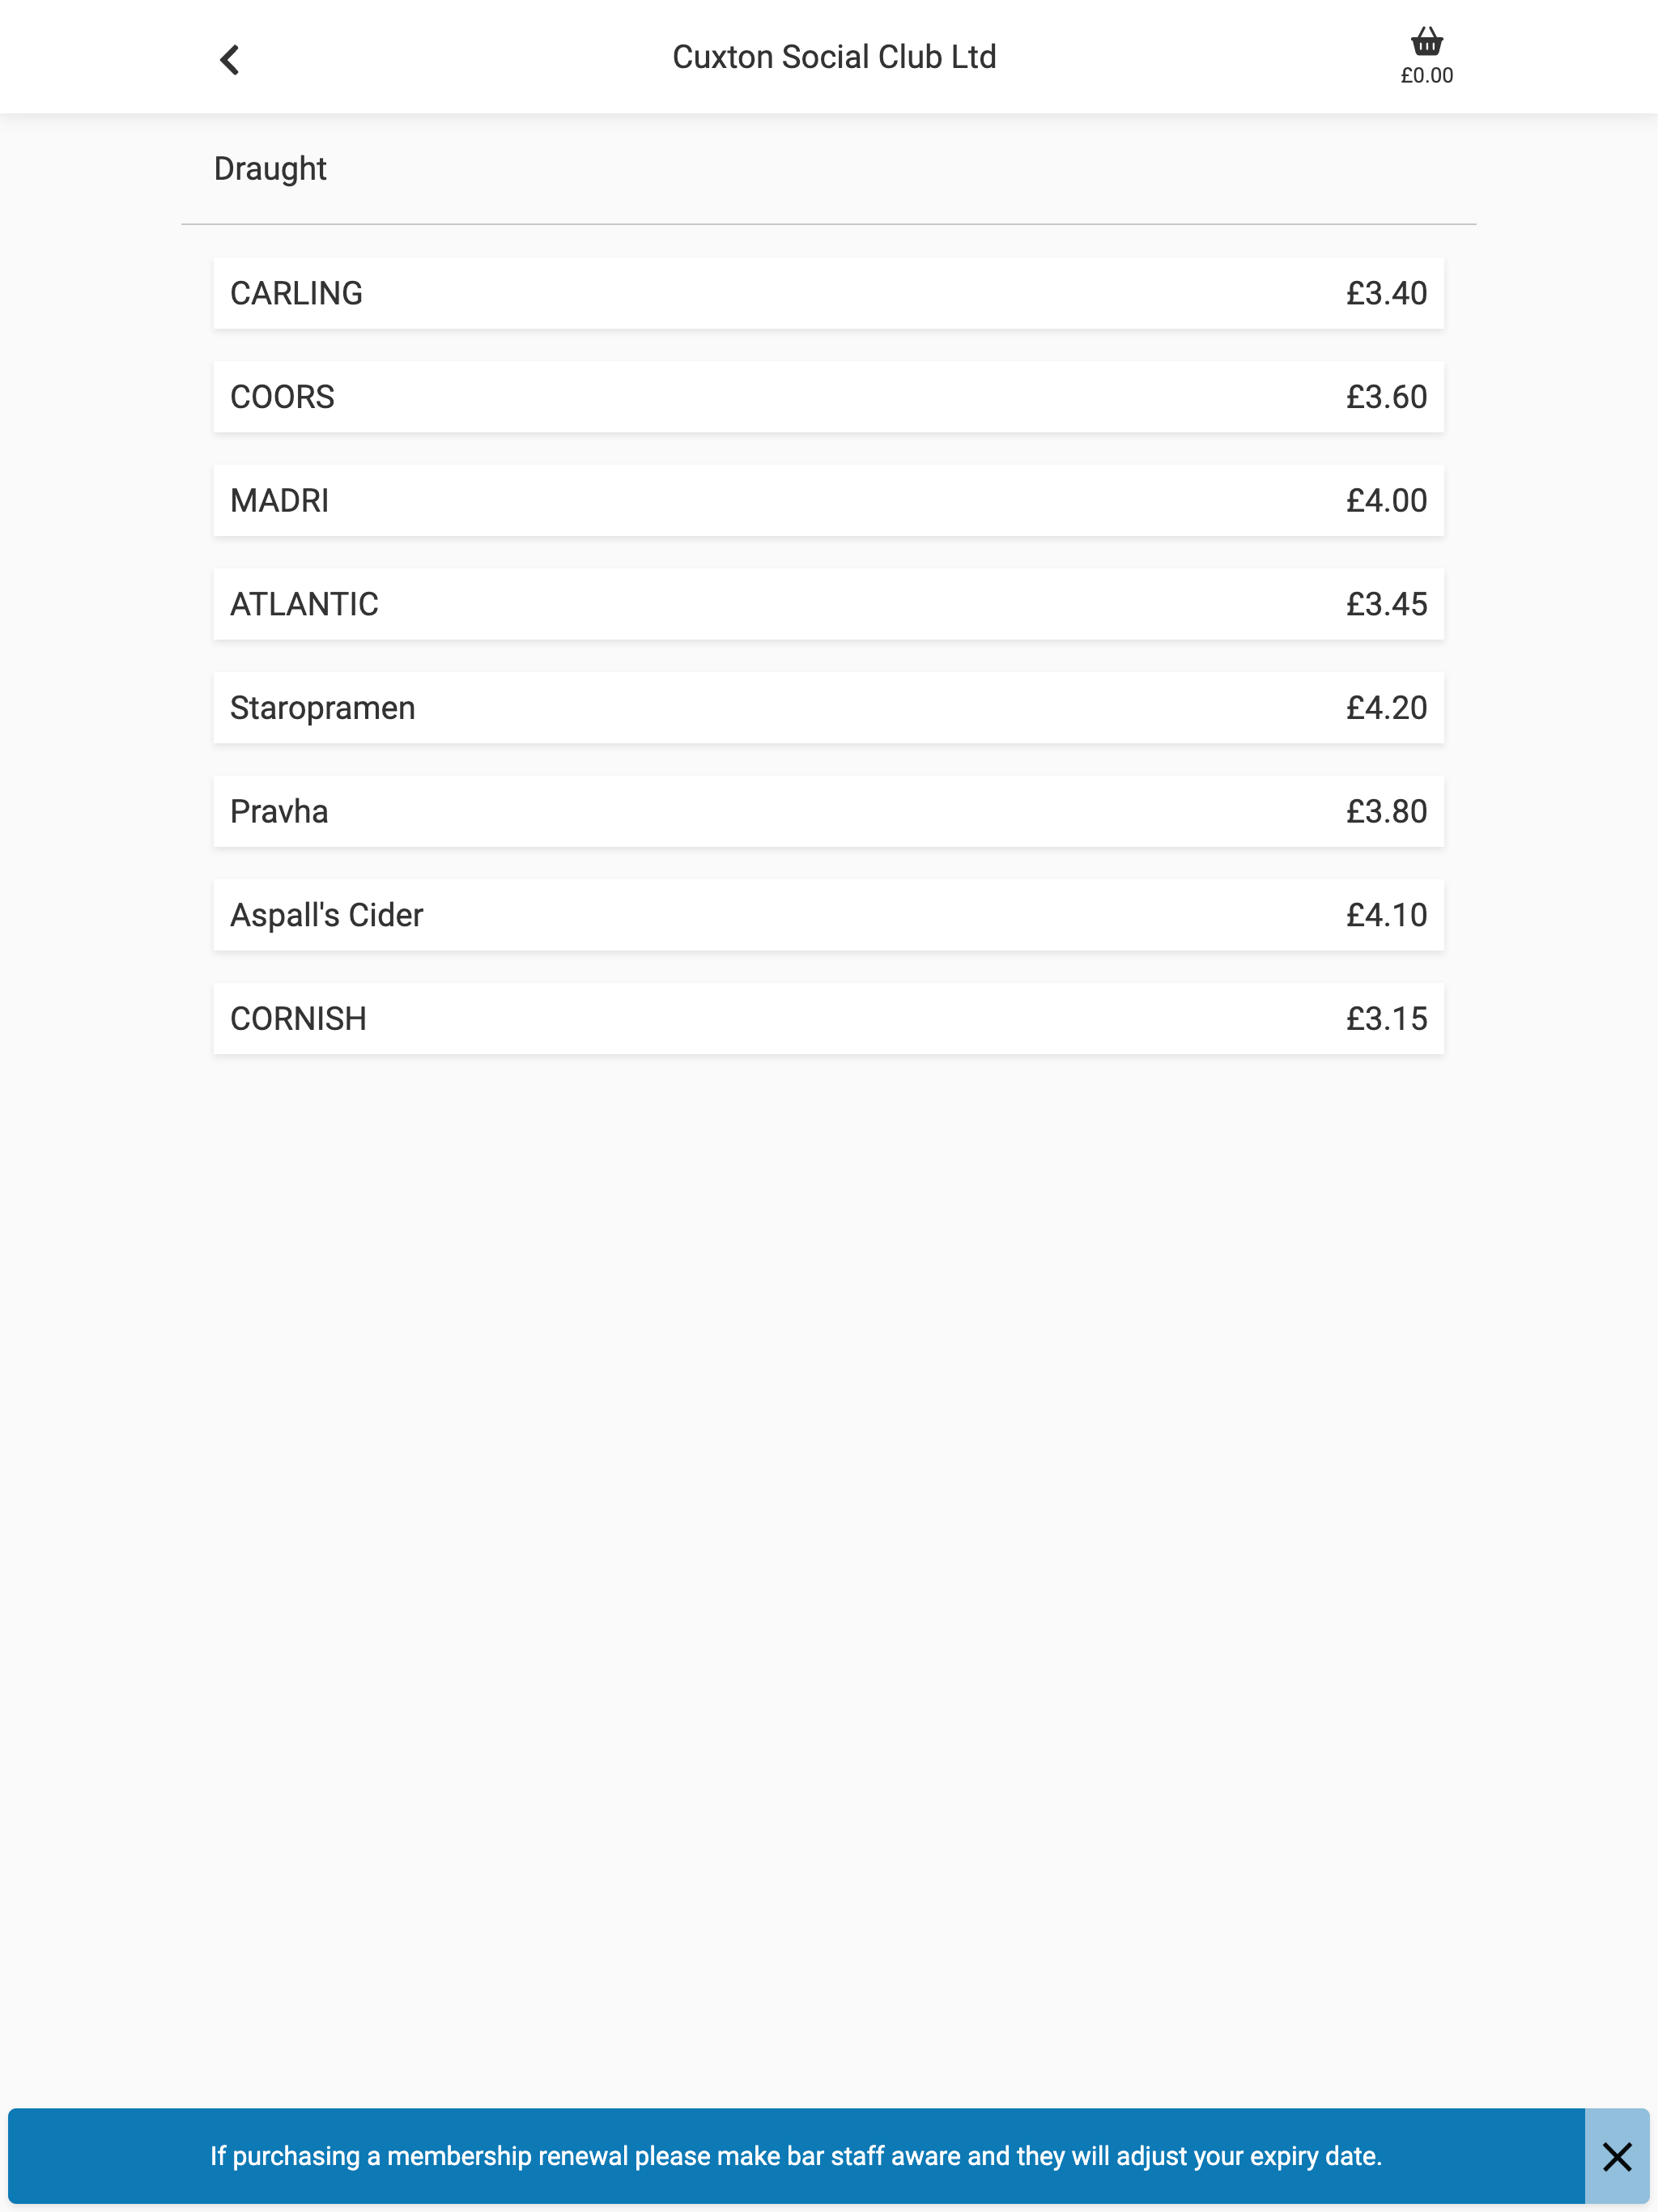Dismiss the membership renewal notice banner
Image resolution: width=1658 pixels, height=2212 pixels.
click(1616, 2156)
